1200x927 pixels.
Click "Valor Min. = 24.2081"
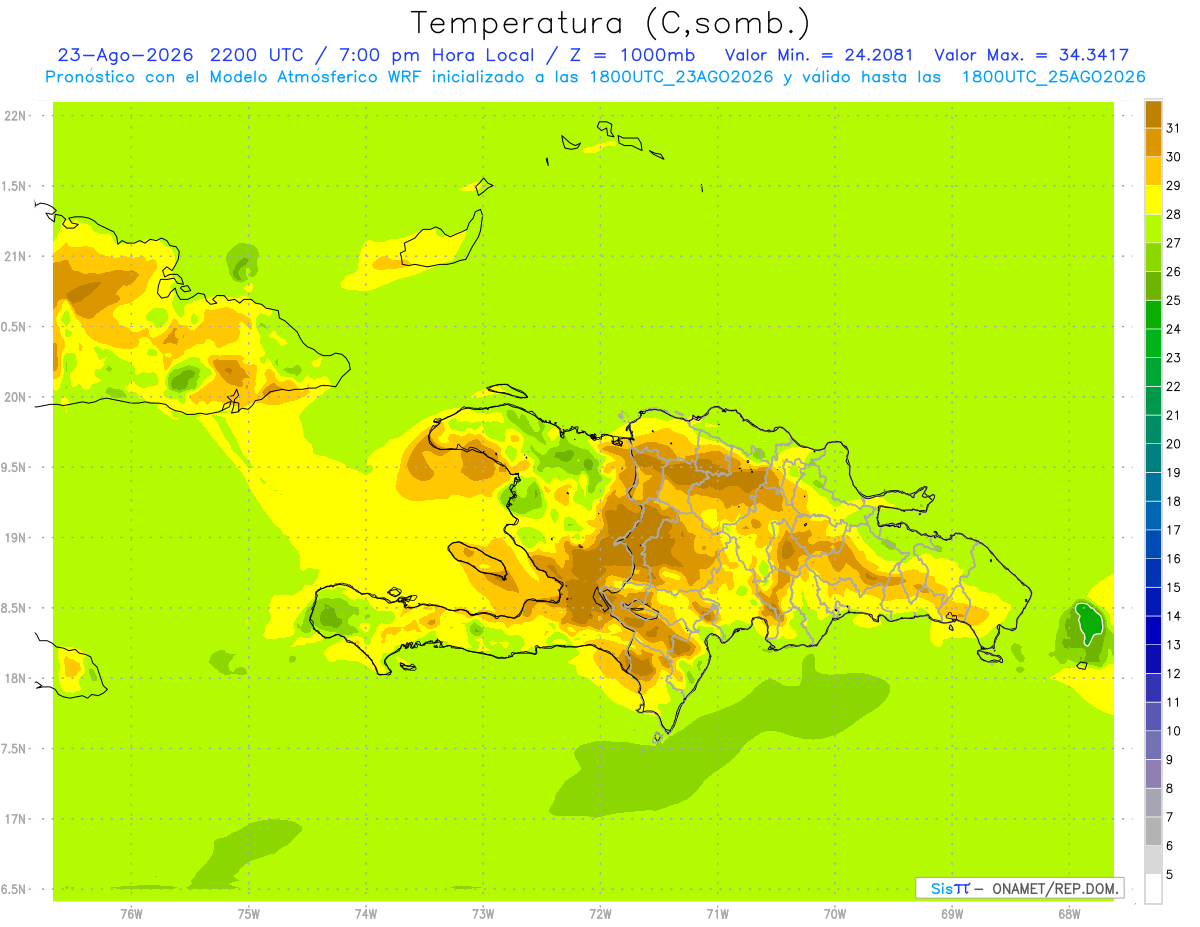tap(818, 55)
